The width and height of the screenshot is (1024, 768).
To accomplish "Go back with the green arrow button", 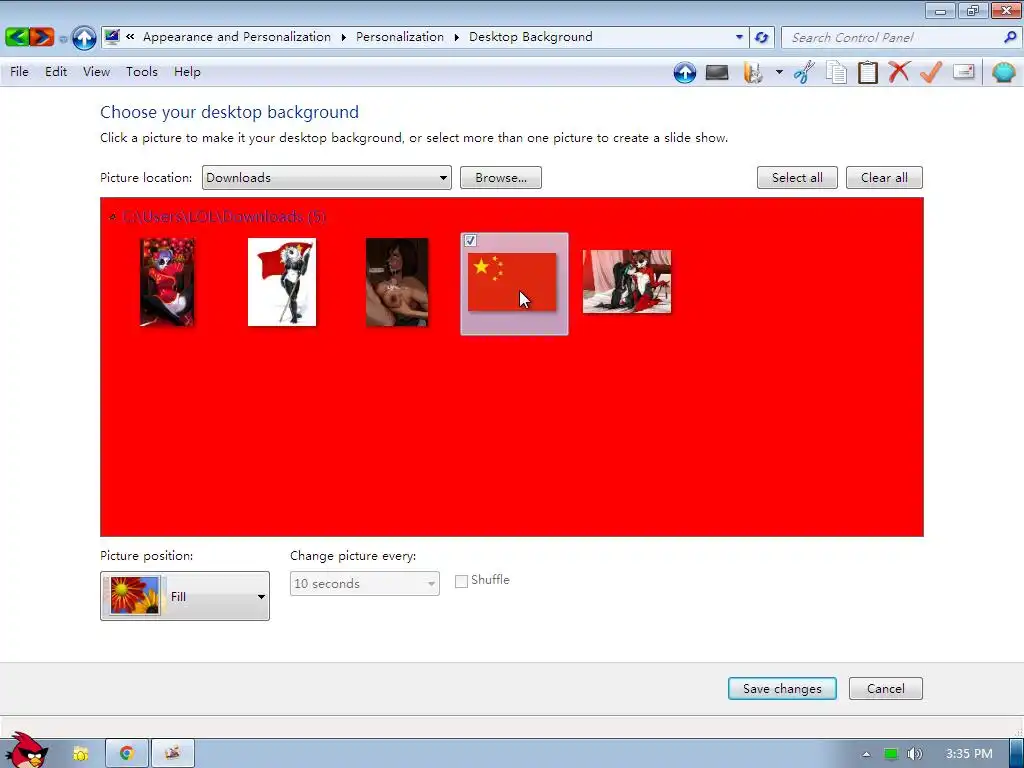I will tap(17, 37).
